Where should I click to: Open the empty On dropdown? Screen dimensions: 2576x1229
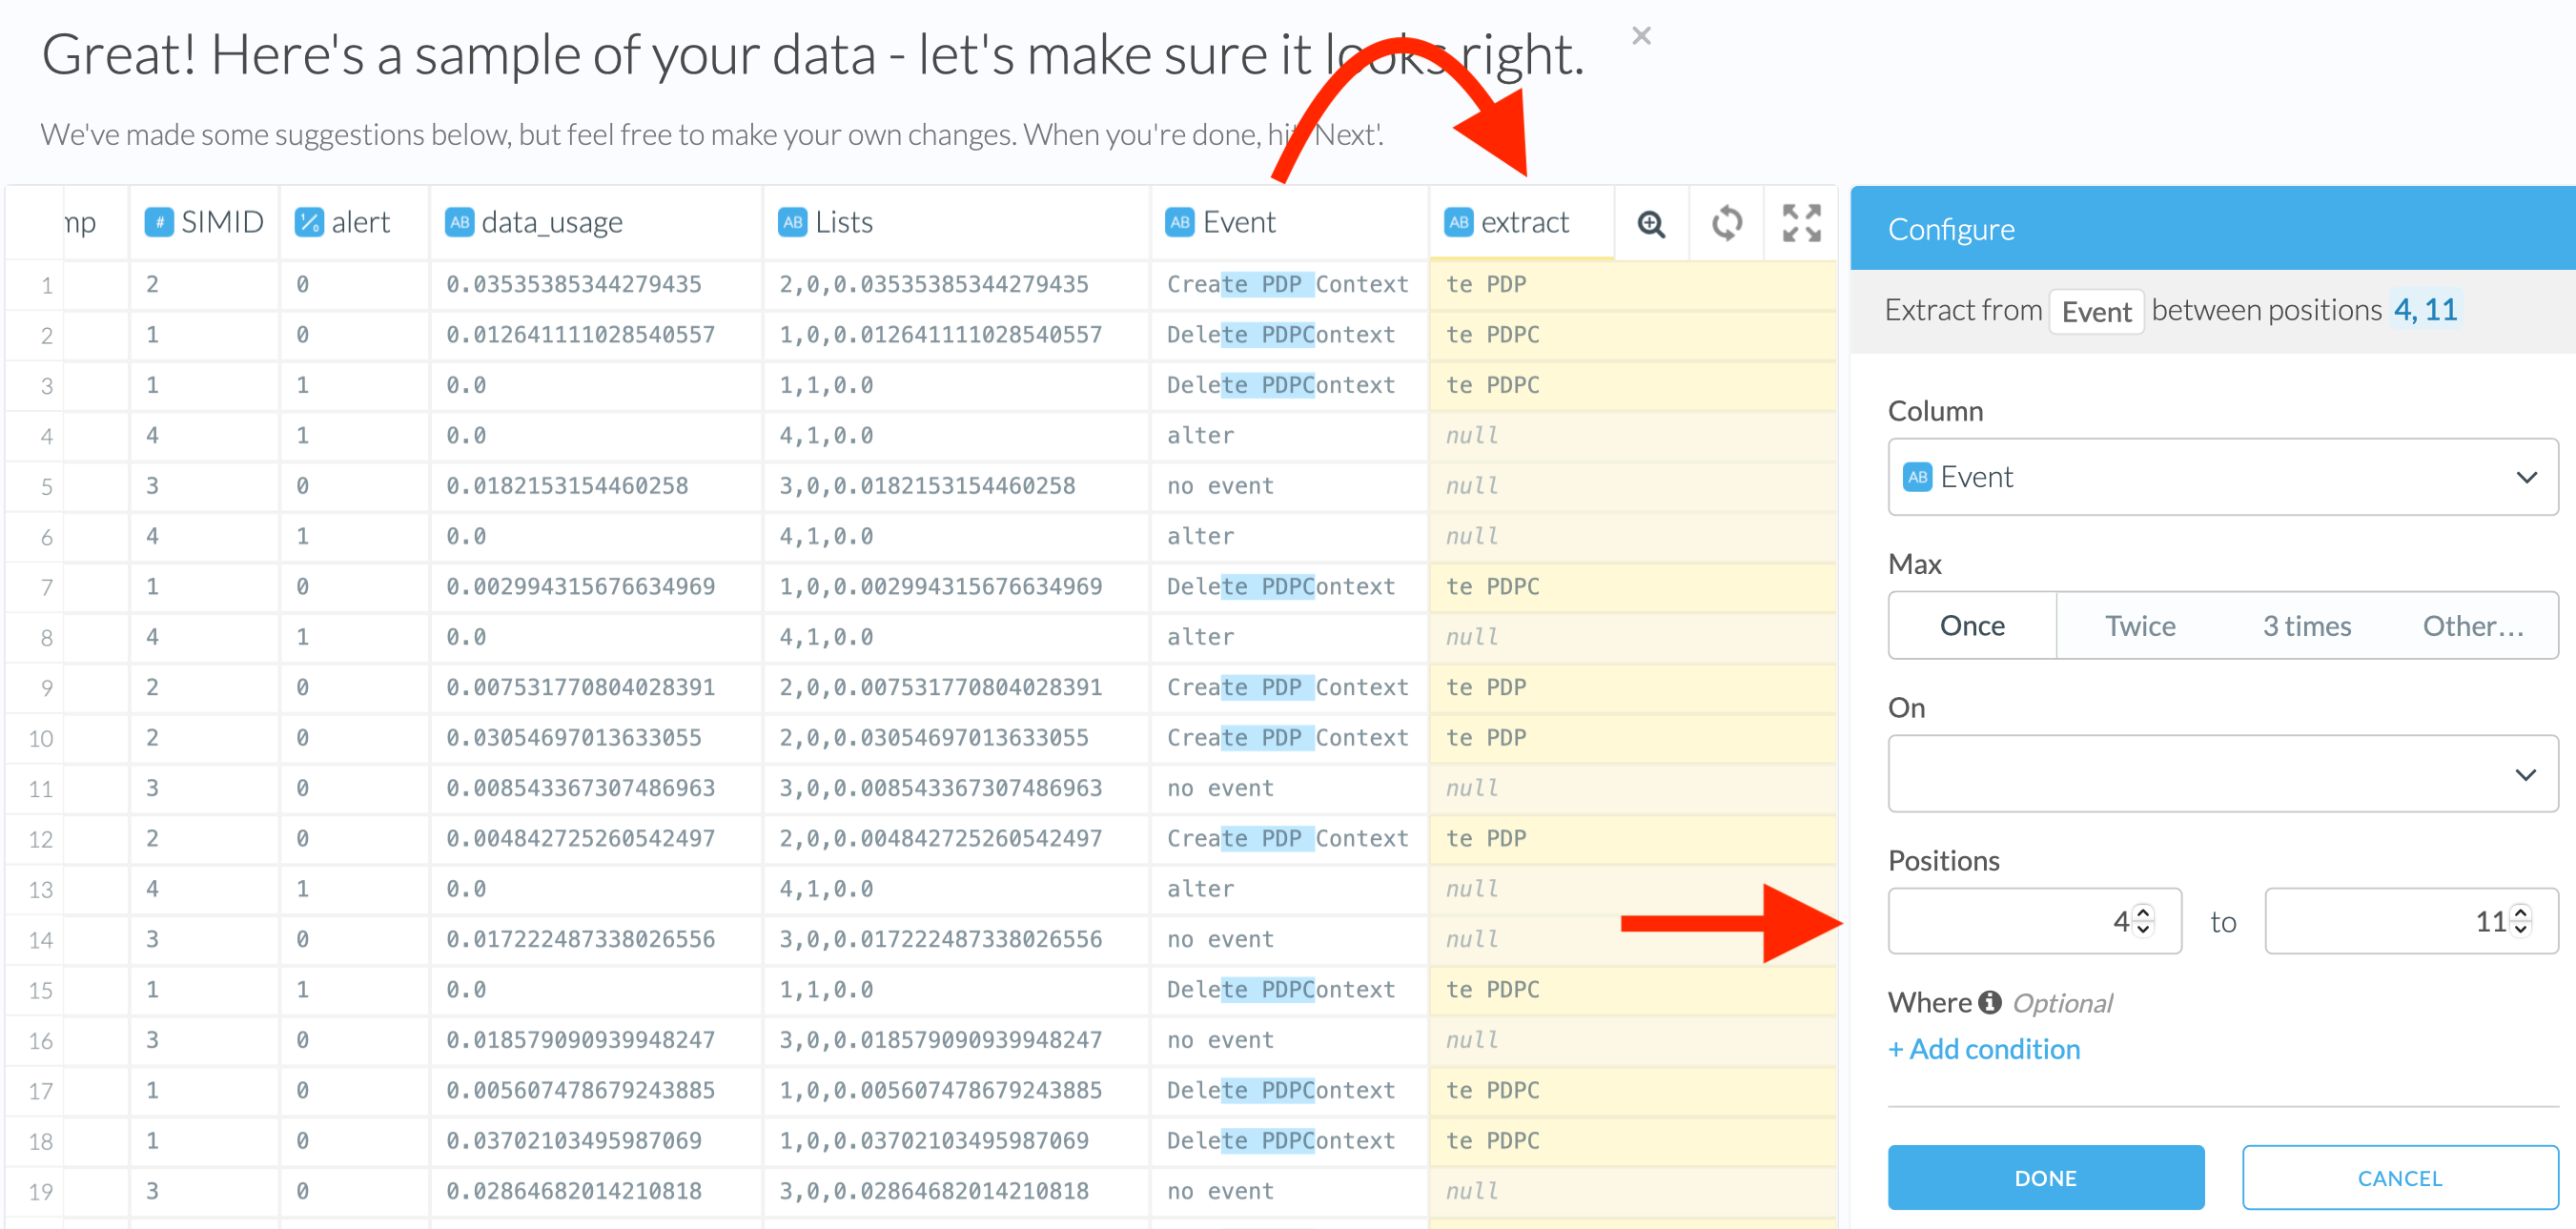tap(2222, 774)
